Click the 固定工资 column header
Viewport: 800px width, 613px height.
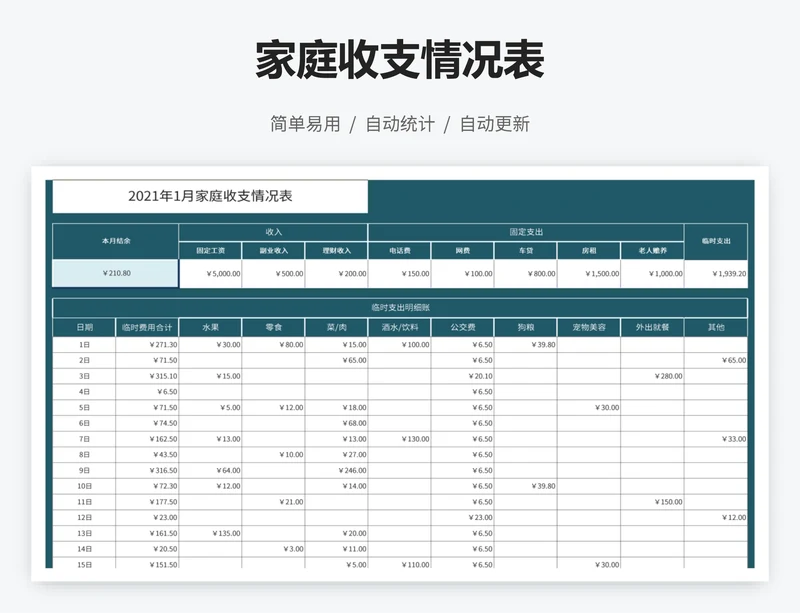211,251
